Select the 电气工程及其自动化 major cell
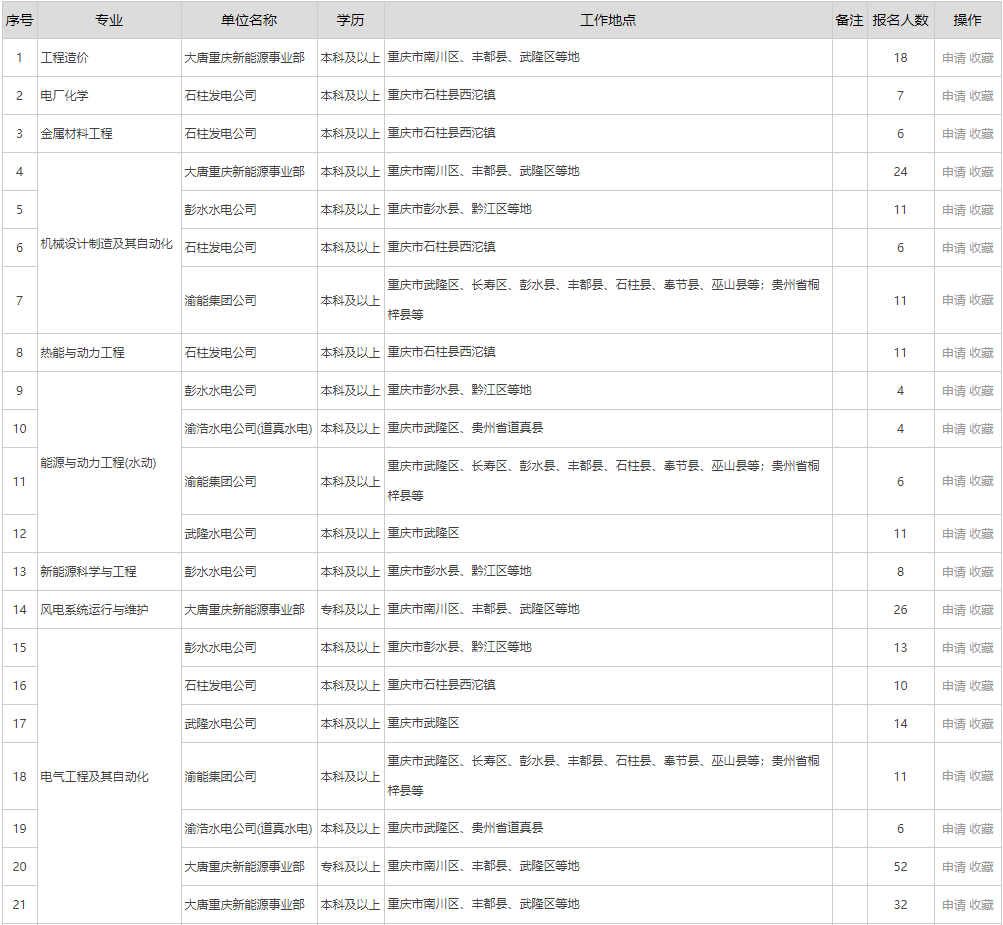This screenshot has width=1003, height=925. pyautogui.click(x=94, y=777)
